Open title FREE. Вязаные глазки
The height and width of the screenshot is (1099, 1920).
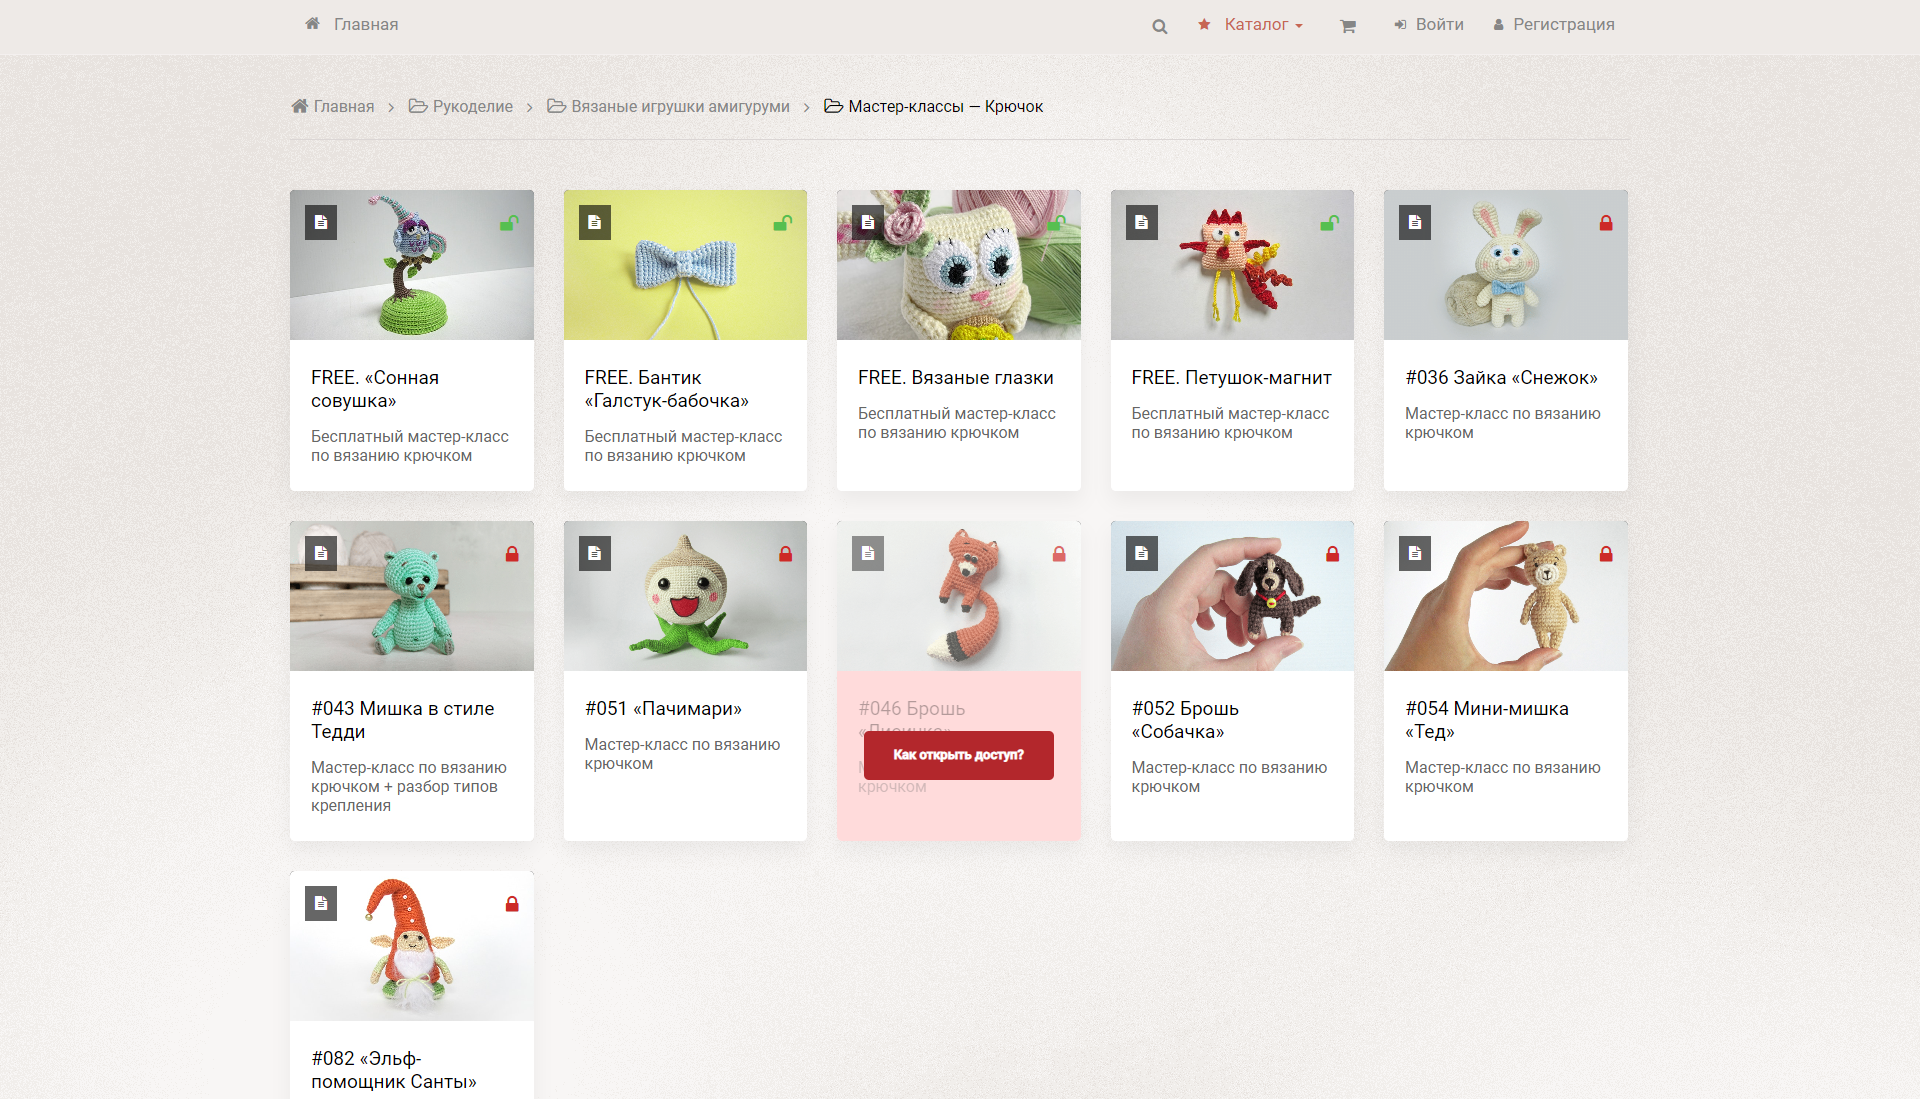tap(956, 378)
